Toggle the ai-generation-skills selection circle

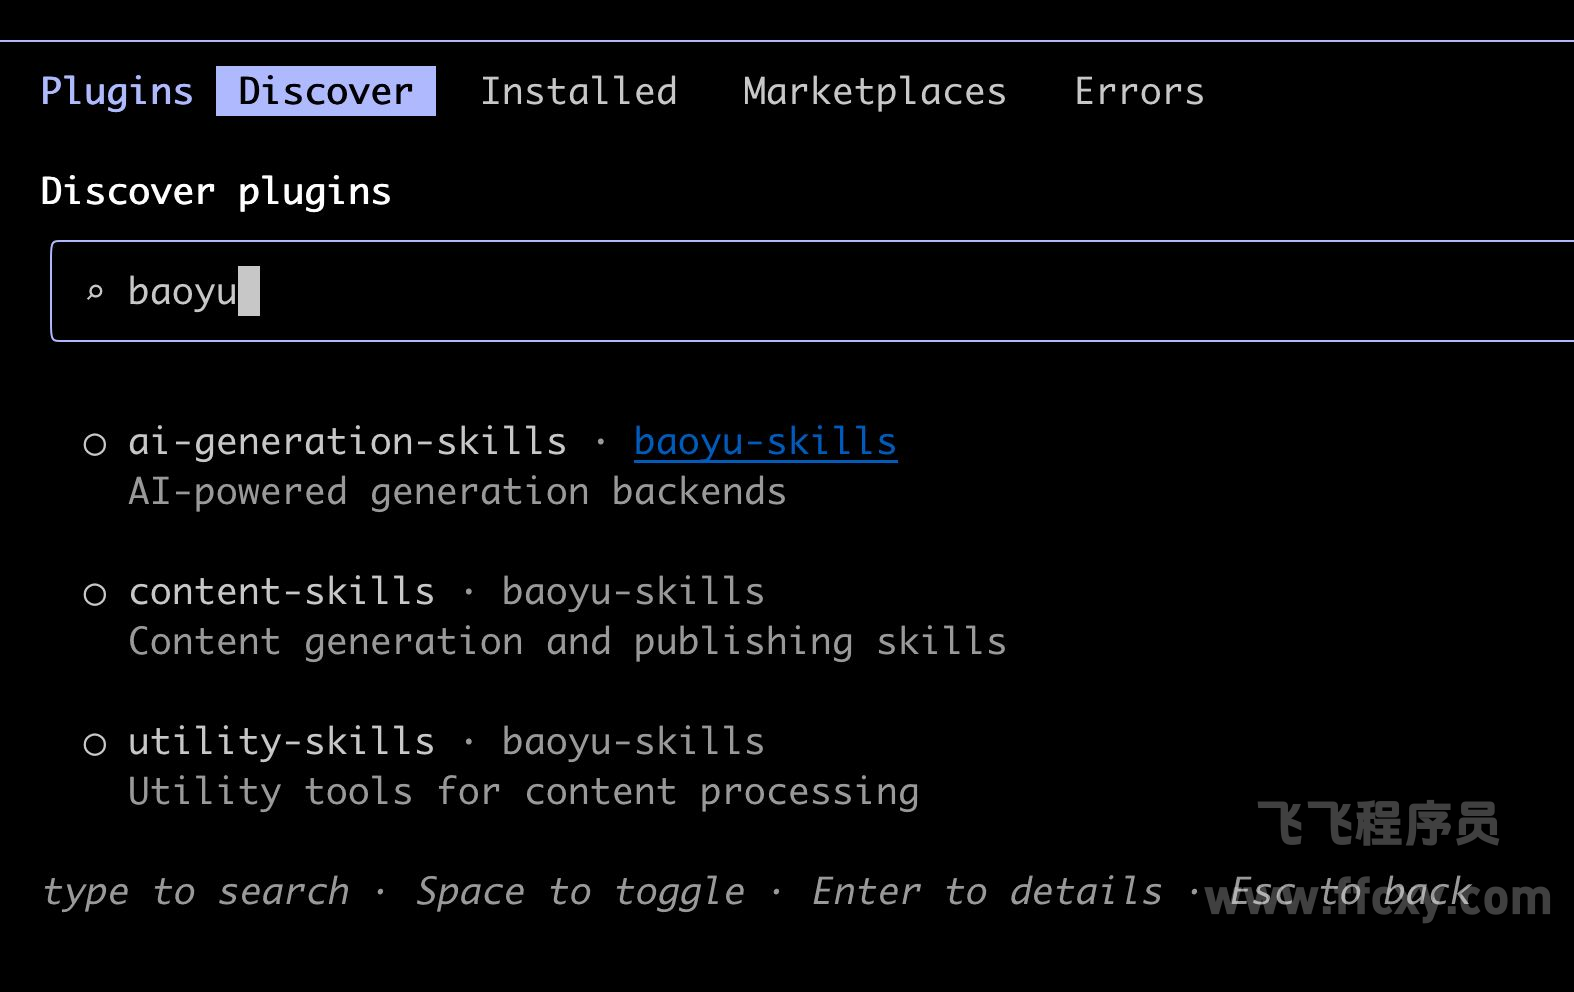point(95,443)
